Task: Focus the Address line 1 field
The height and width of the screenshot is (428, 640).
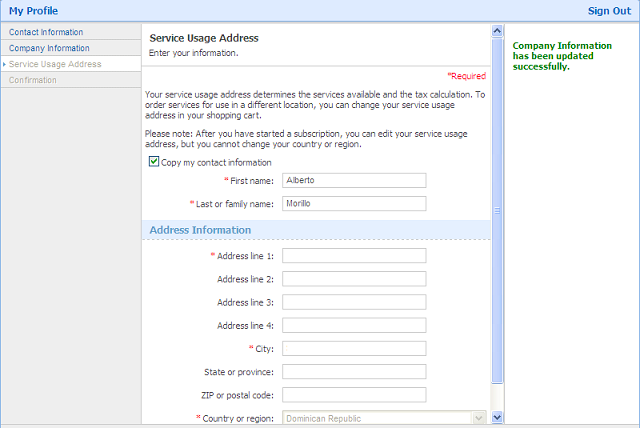Action: tap(354, 256)
